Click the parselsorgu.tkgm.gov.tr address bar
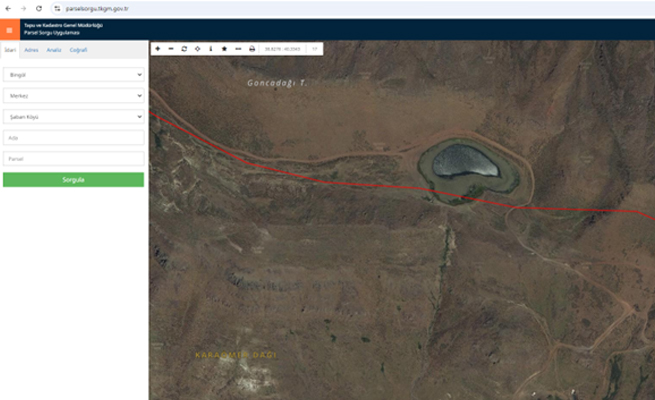This screenshot has width=655, height=400. [x=97, y=8]
